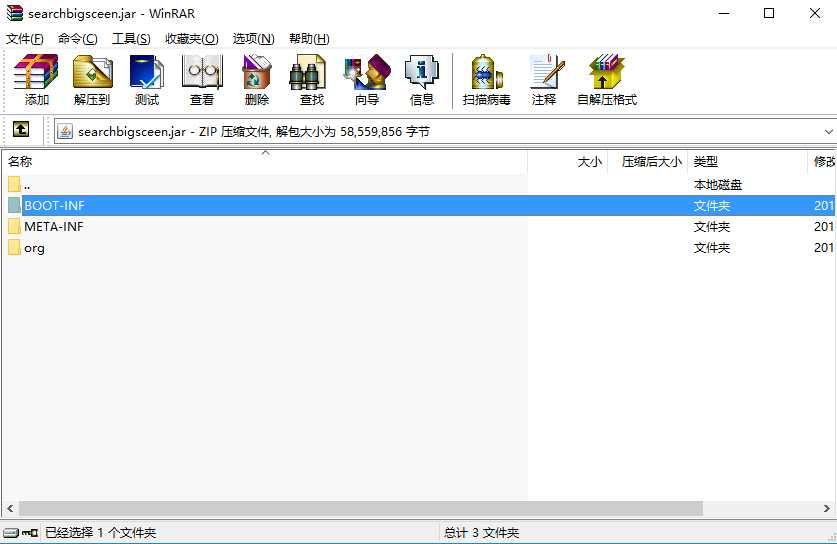Click the horizontal scrollbar thumb
The width and height of the screenshot is (837, 544).
click(x=361, y=508)
